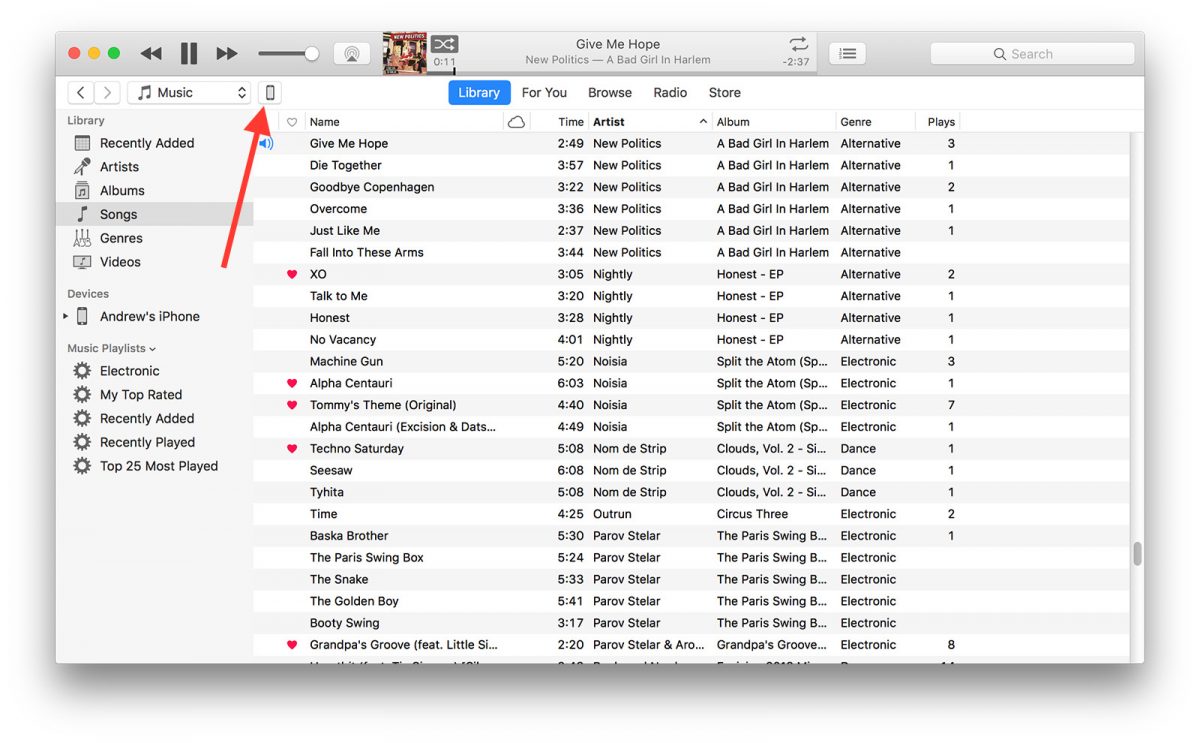Click the AirPlay icon in the toolbar
Screen dimensions: 1200x743
352,53
